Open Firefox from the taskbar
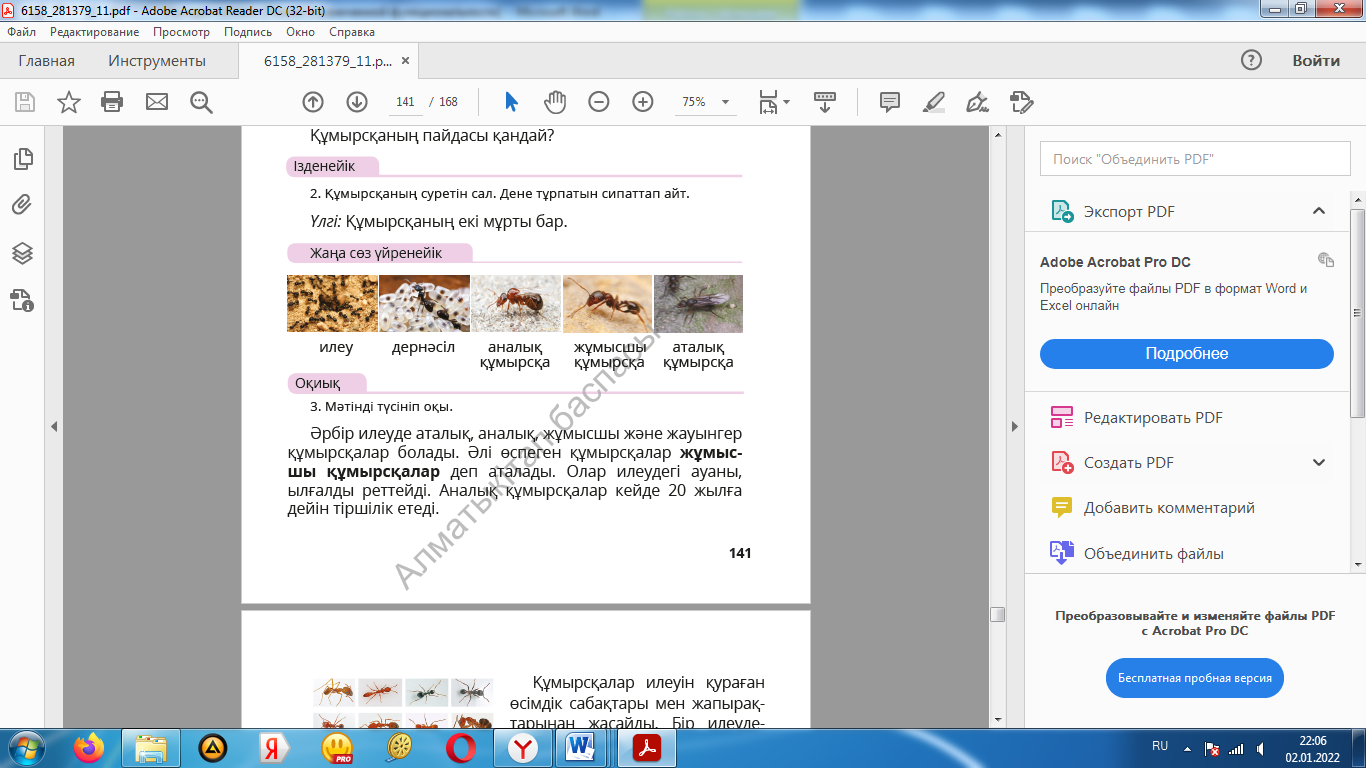This screenshot has width=1366, height=768. coord(89,748)
